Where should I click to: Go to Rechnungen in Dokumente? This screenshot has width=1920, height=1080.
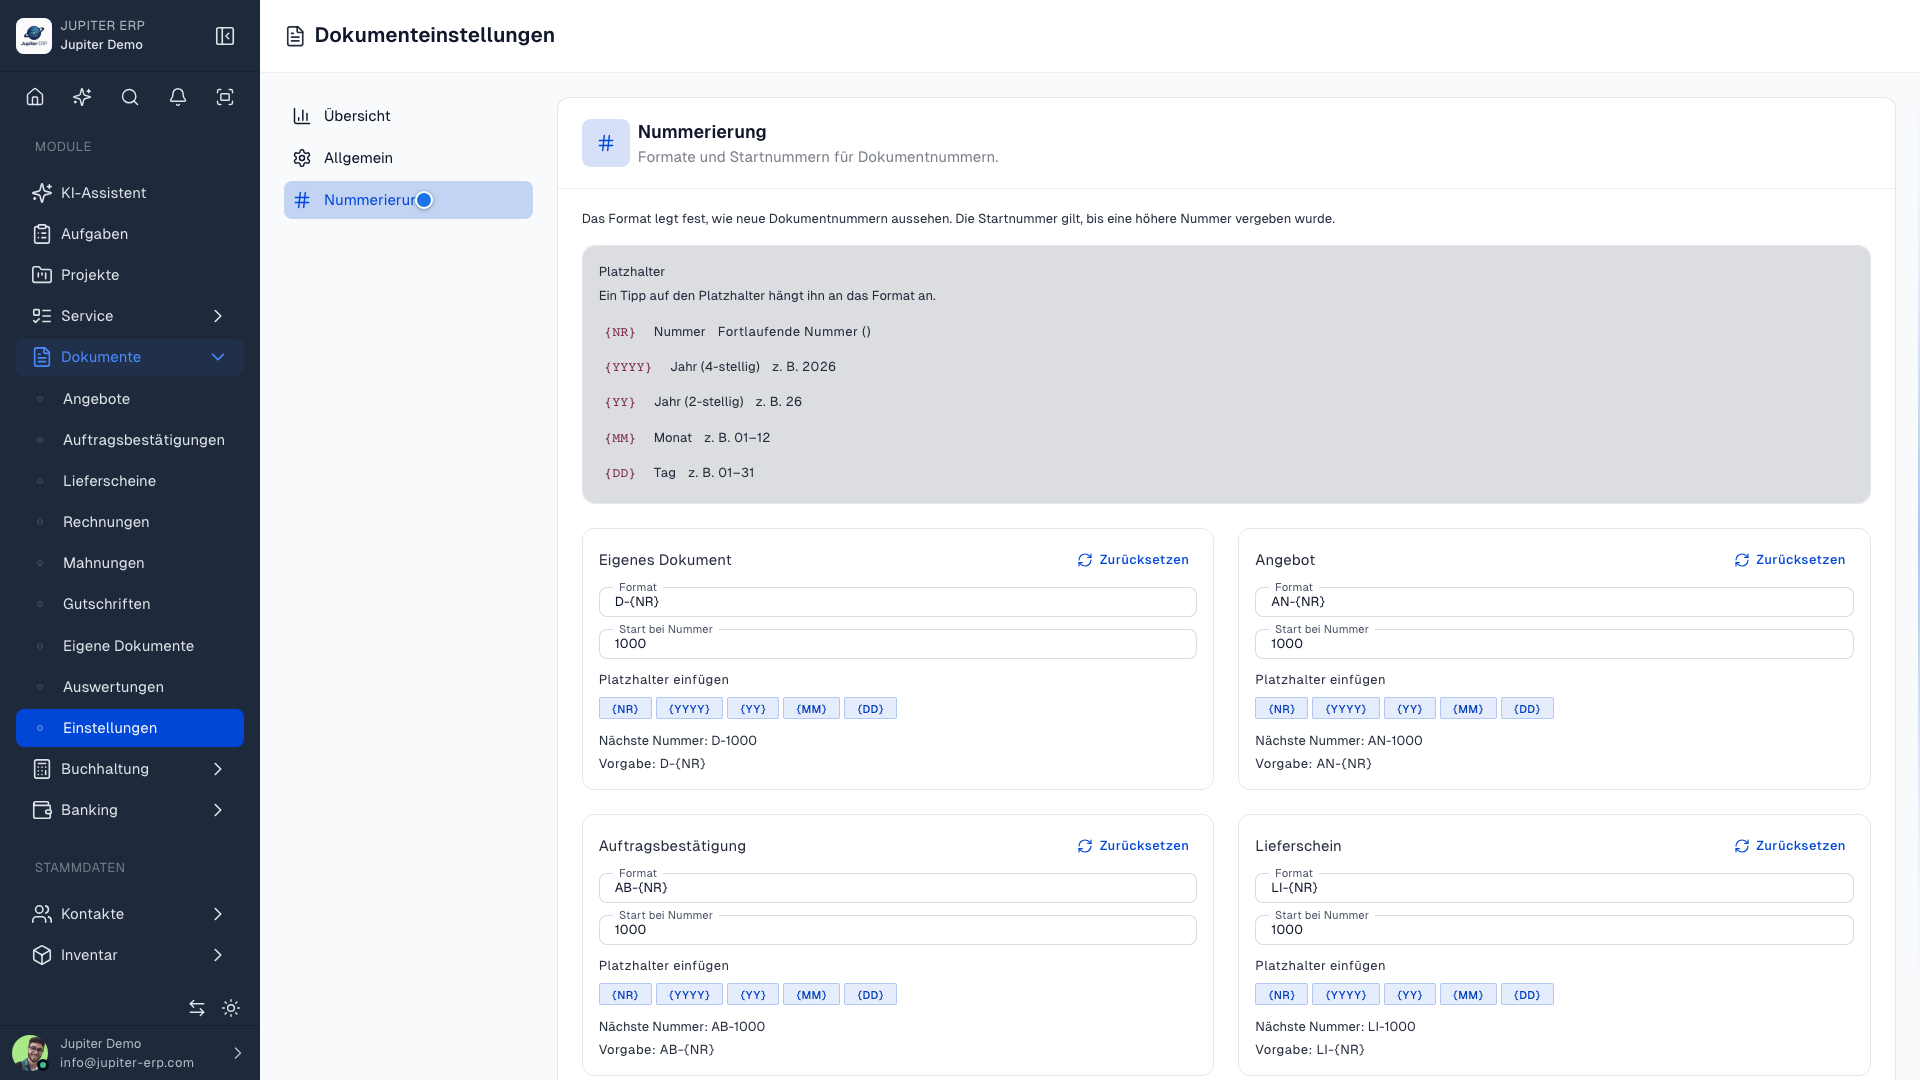pos(130,522)
